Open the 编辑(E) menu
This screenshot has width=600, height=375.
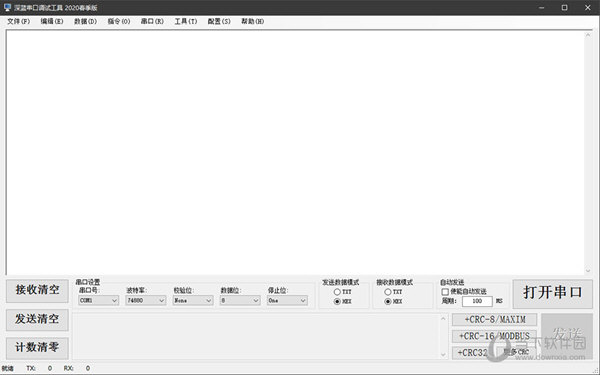(52, 21)
